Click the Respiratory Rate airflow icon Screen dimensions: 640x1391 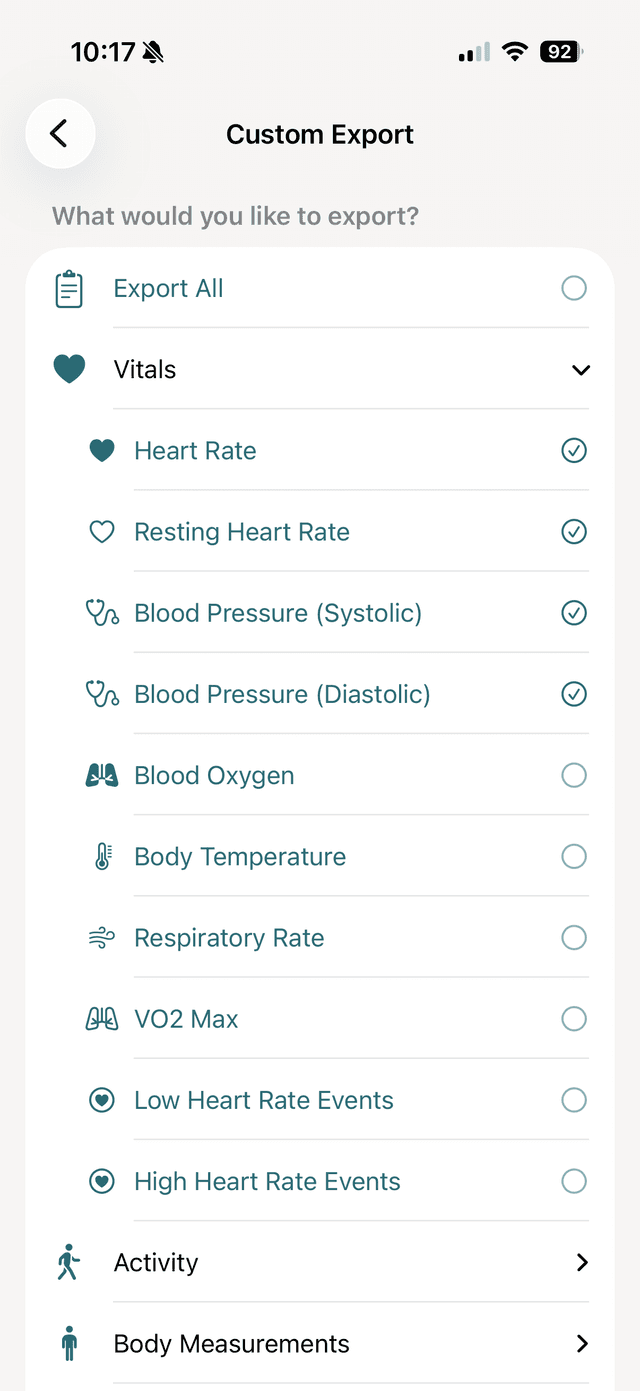101,937
